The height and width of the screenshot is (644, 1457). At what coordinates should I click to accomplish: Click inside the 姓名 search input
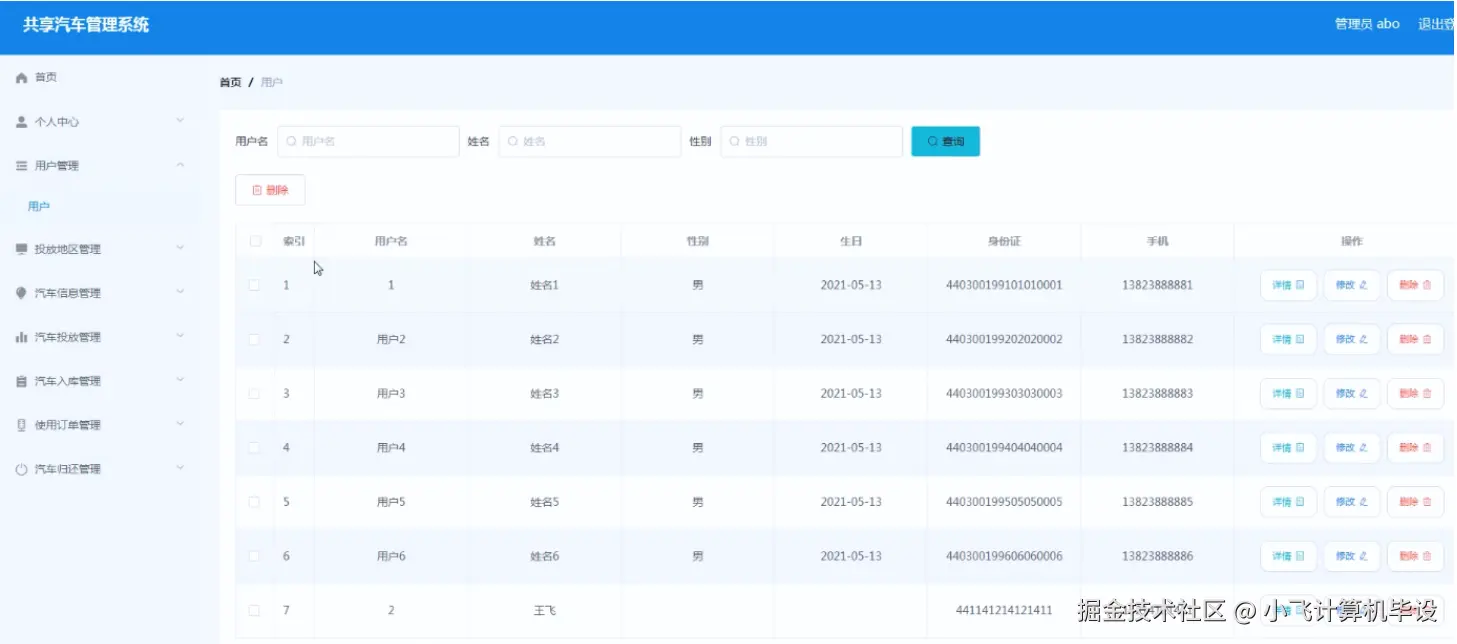(590, 142)
